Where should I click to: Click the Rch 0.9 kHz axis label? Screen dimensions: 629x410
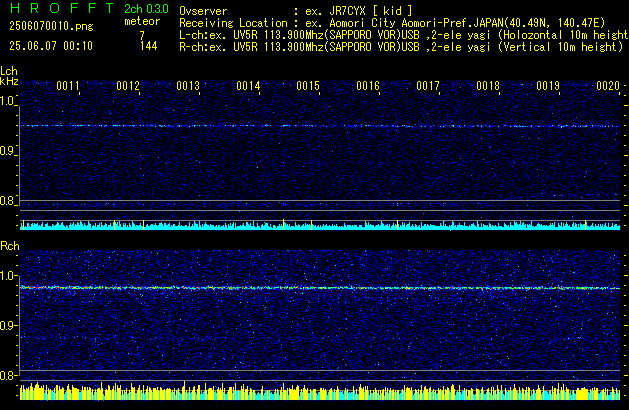[7, 325]
